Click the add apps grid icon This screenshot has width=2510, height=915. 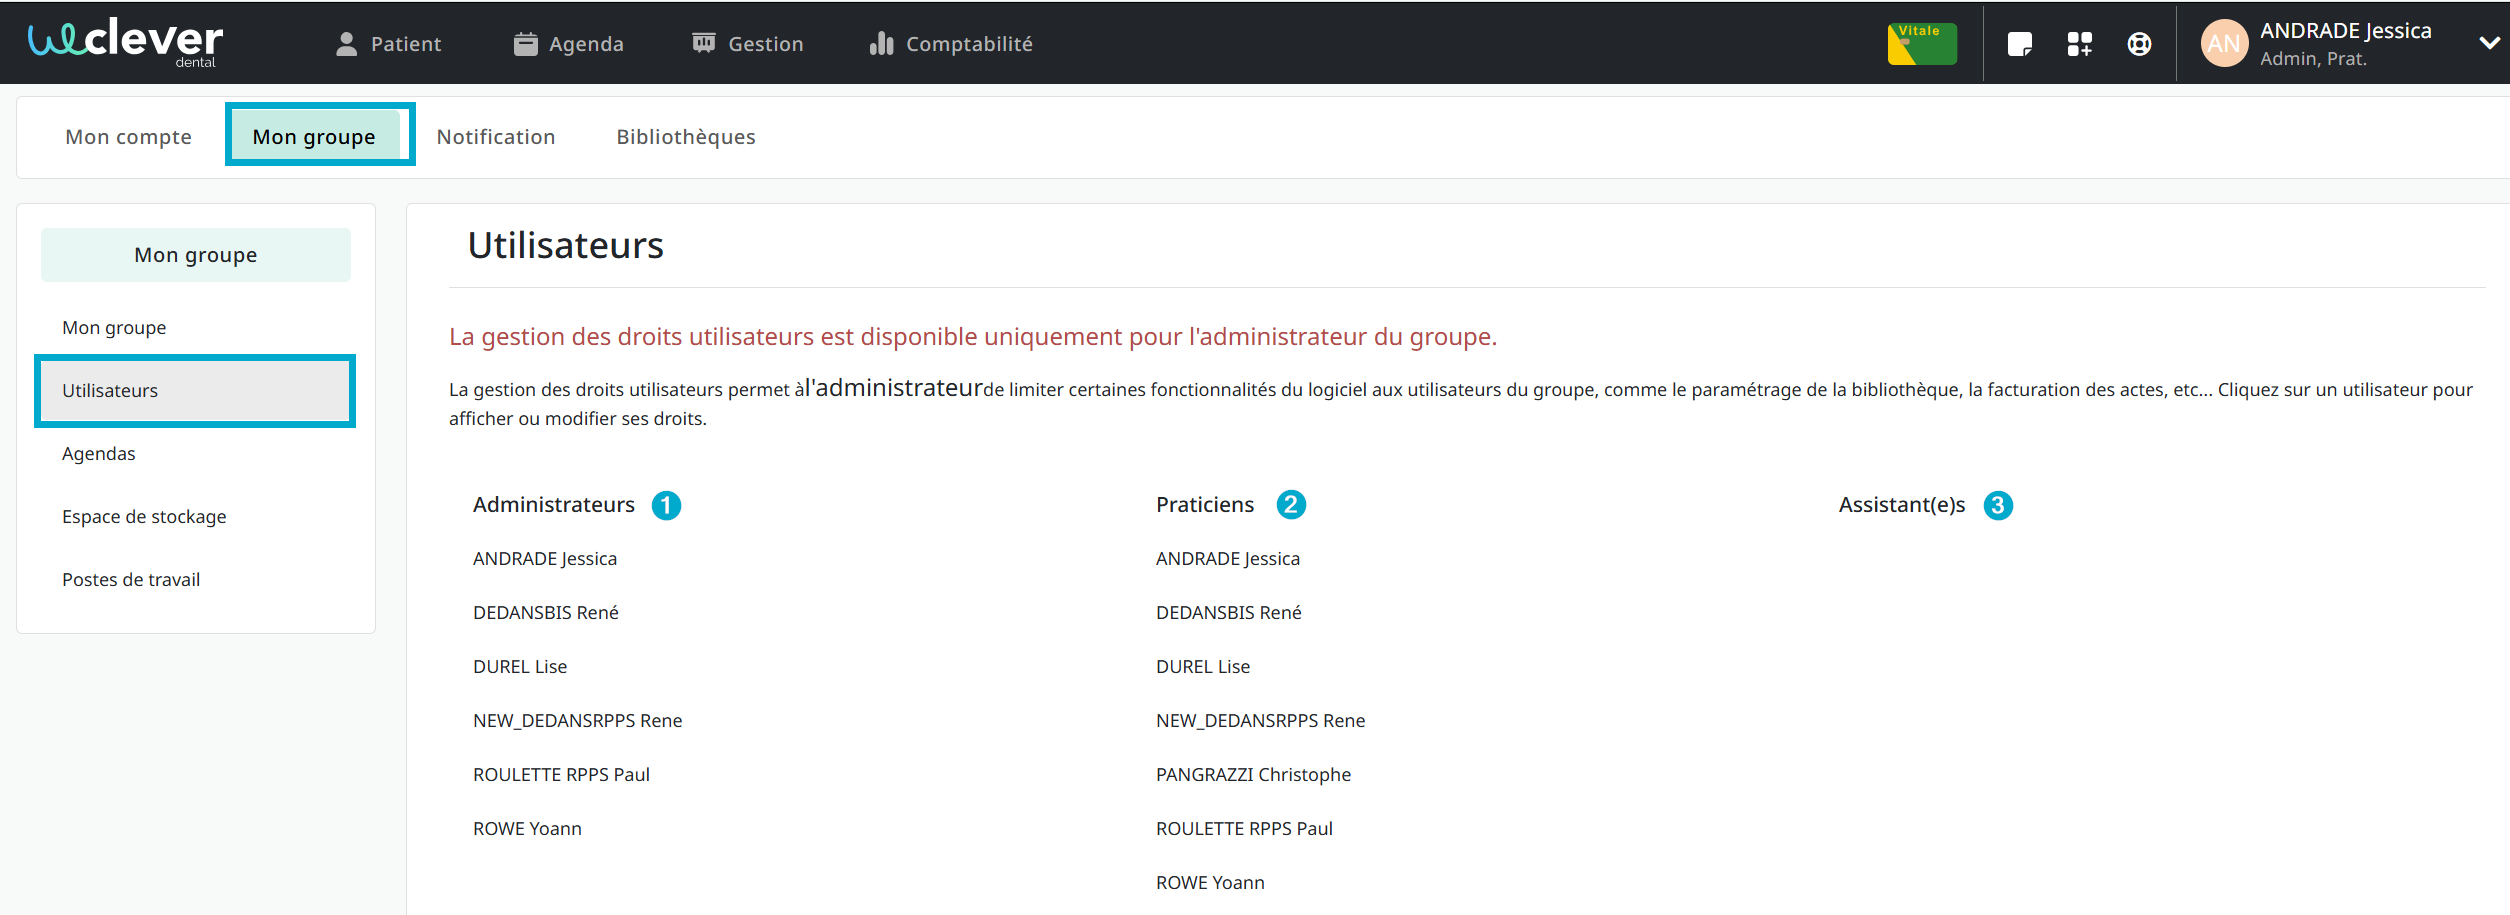[2079, 44]
